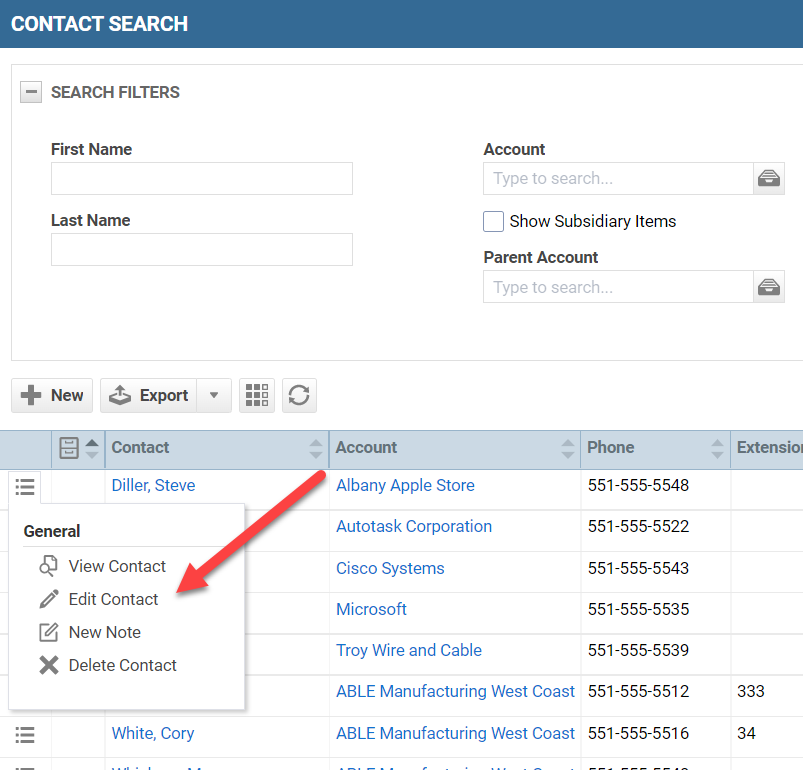Open ABLE Manufacturing West Coast link in White, Cory row
803x770 pixels.
[455, 733]
